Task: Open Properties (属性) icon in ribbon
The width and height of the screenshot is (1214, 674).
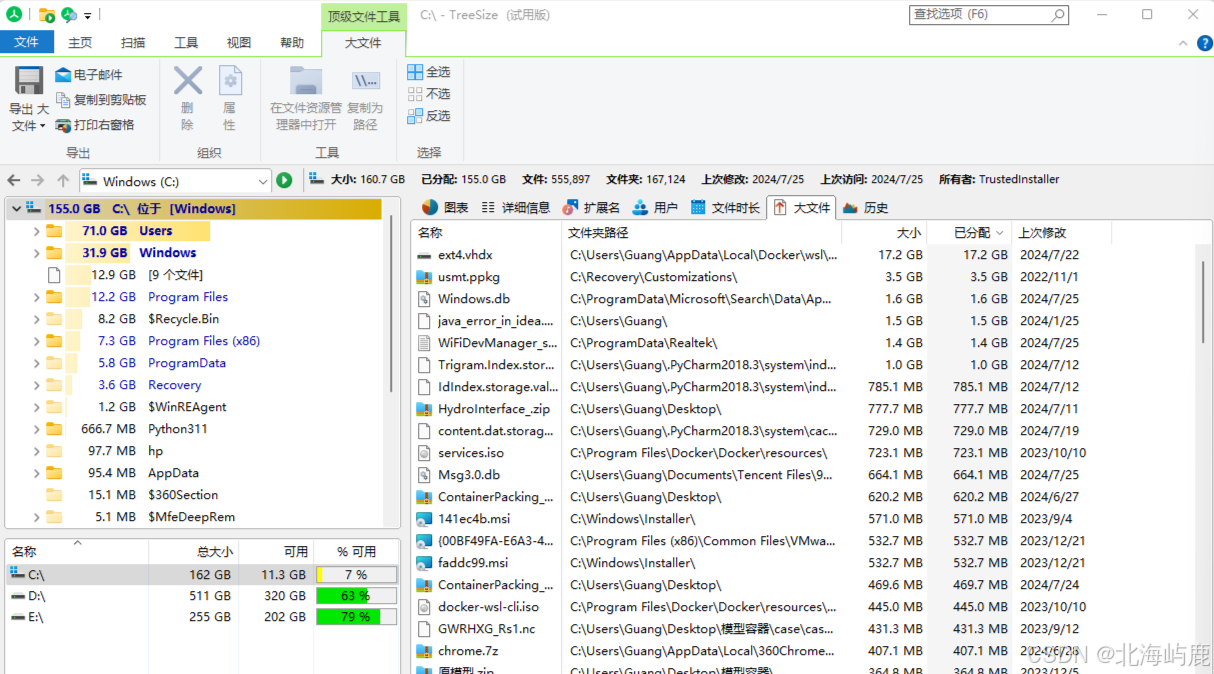Action: point(230,81)
